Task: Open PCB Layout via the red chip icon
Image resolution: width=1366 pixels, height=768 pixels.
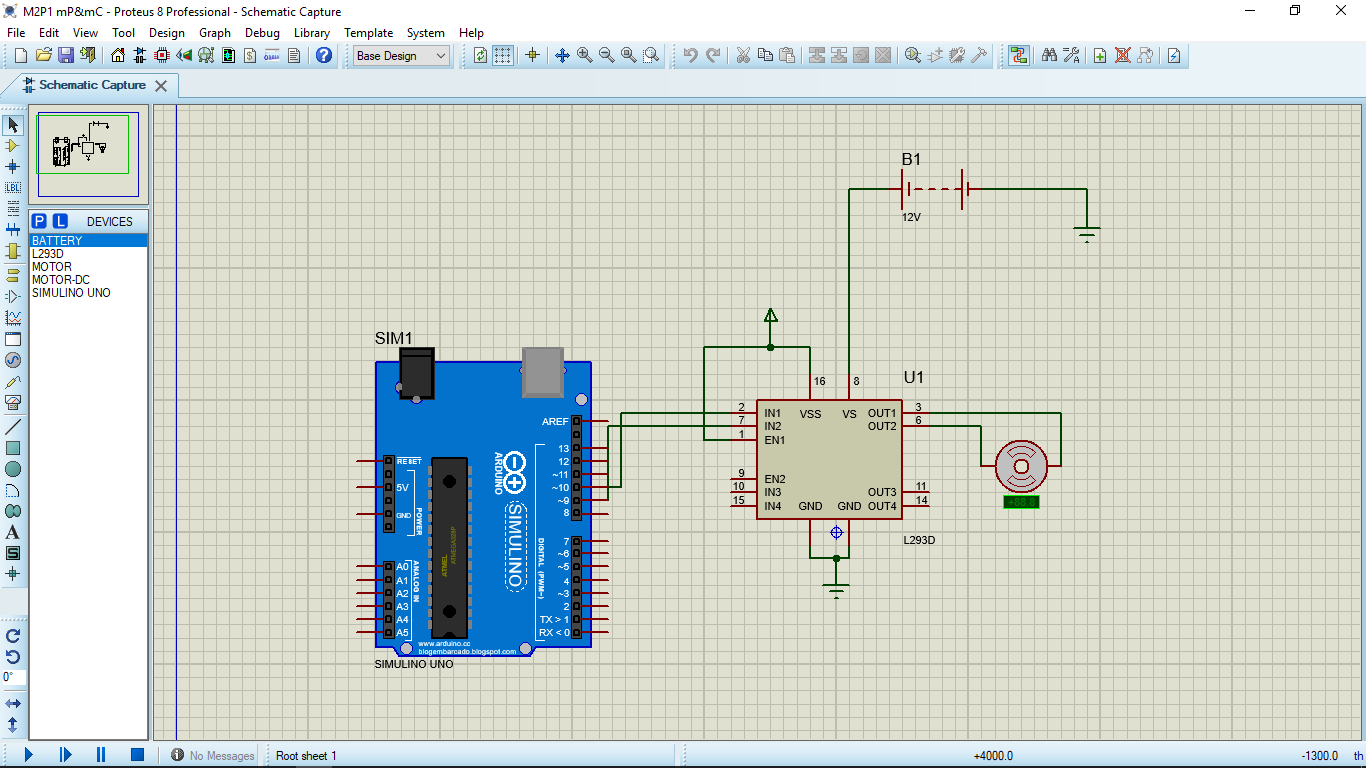Action: pos(162,56)
